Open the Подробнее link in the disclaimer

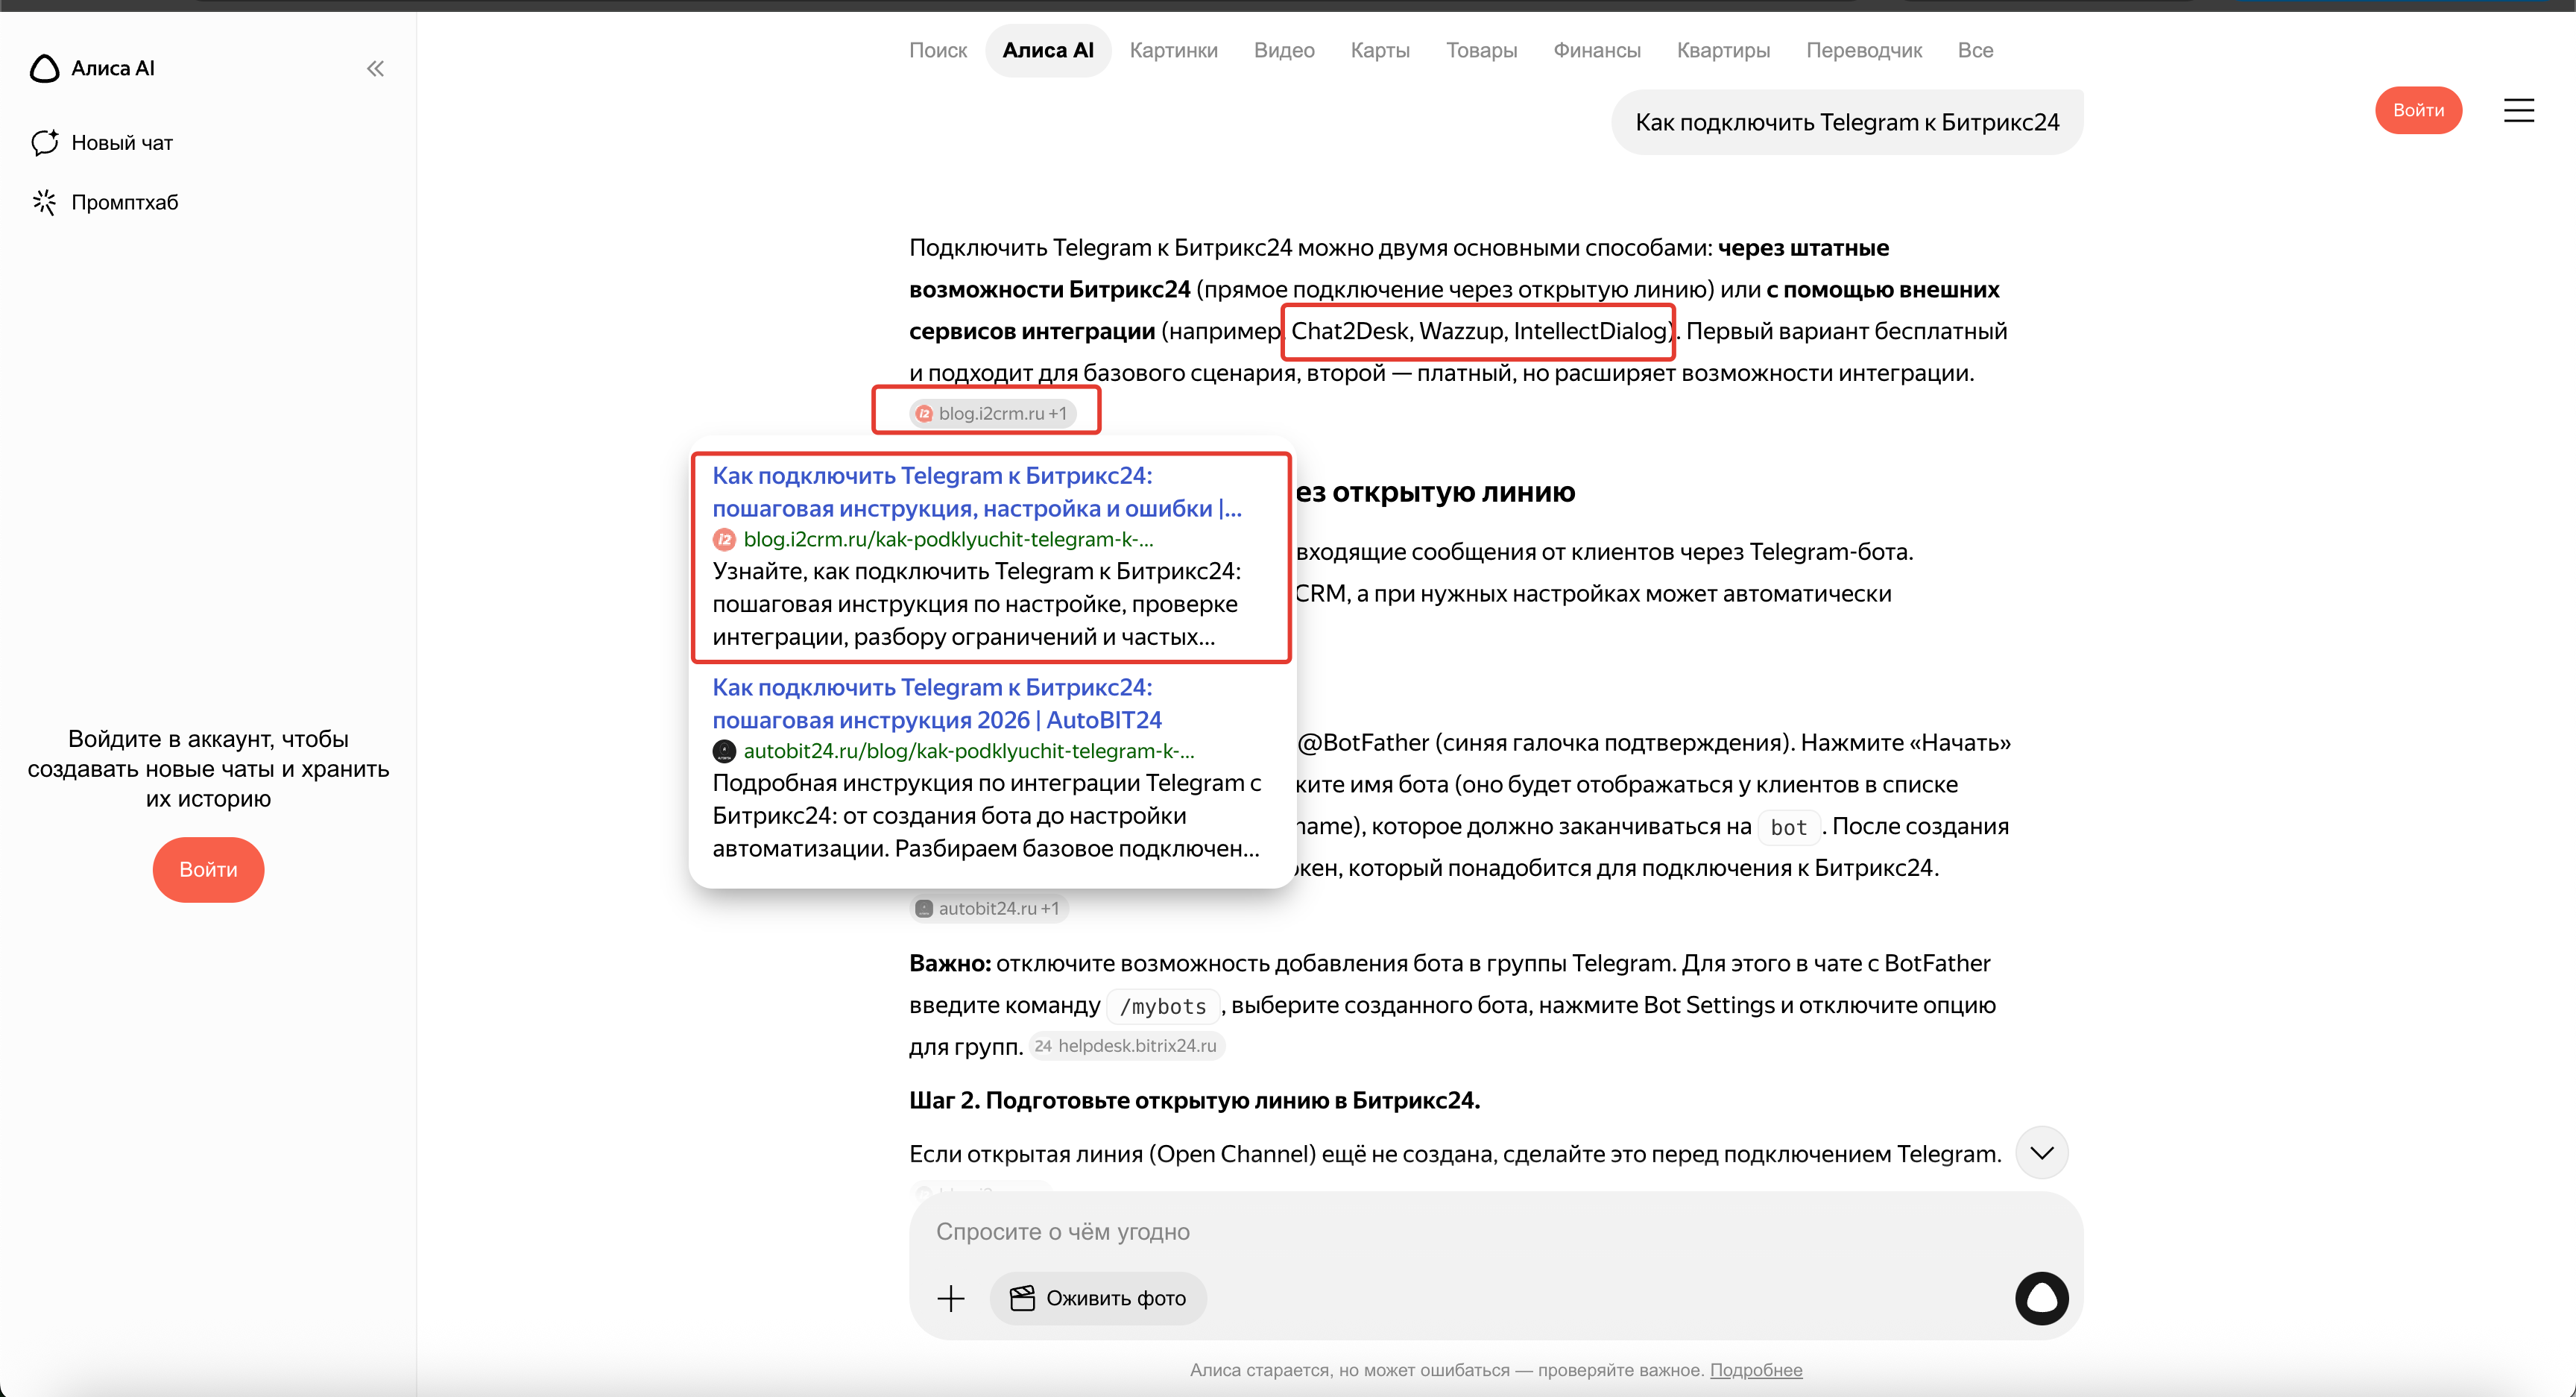point(1755,1370)
